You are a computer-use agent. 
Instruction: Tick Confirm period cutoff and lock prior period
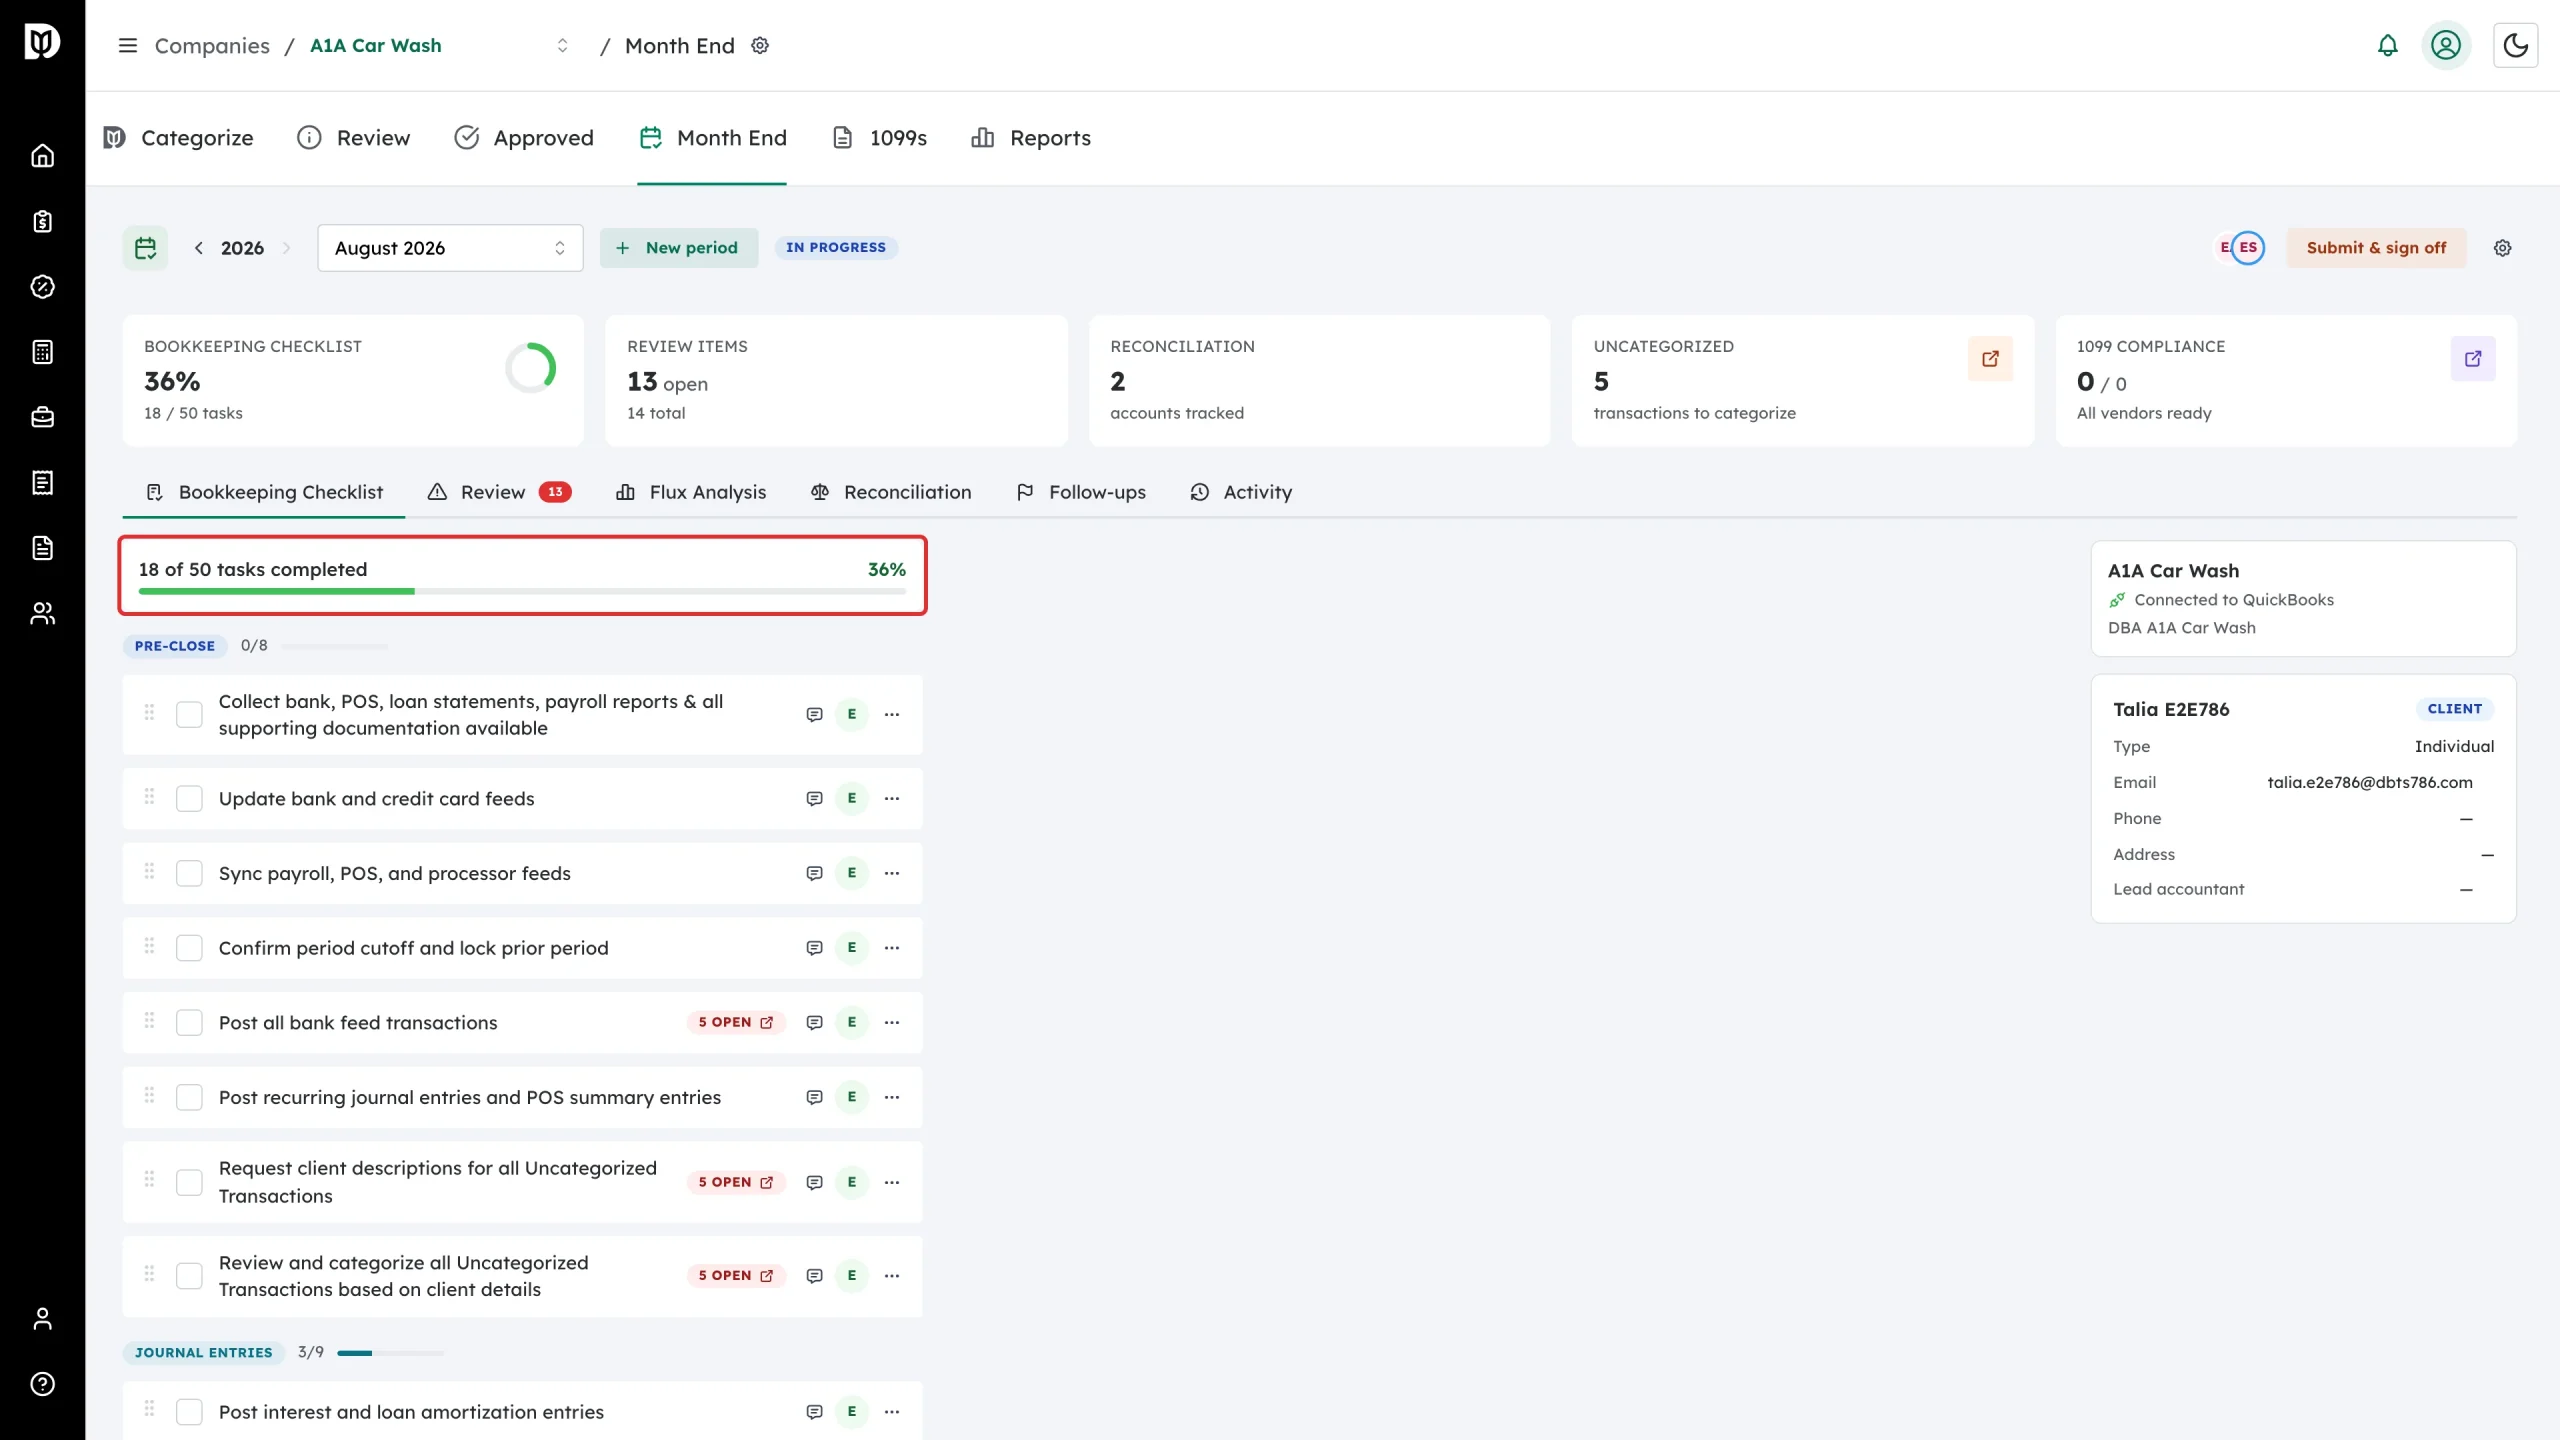click(189, 948)
